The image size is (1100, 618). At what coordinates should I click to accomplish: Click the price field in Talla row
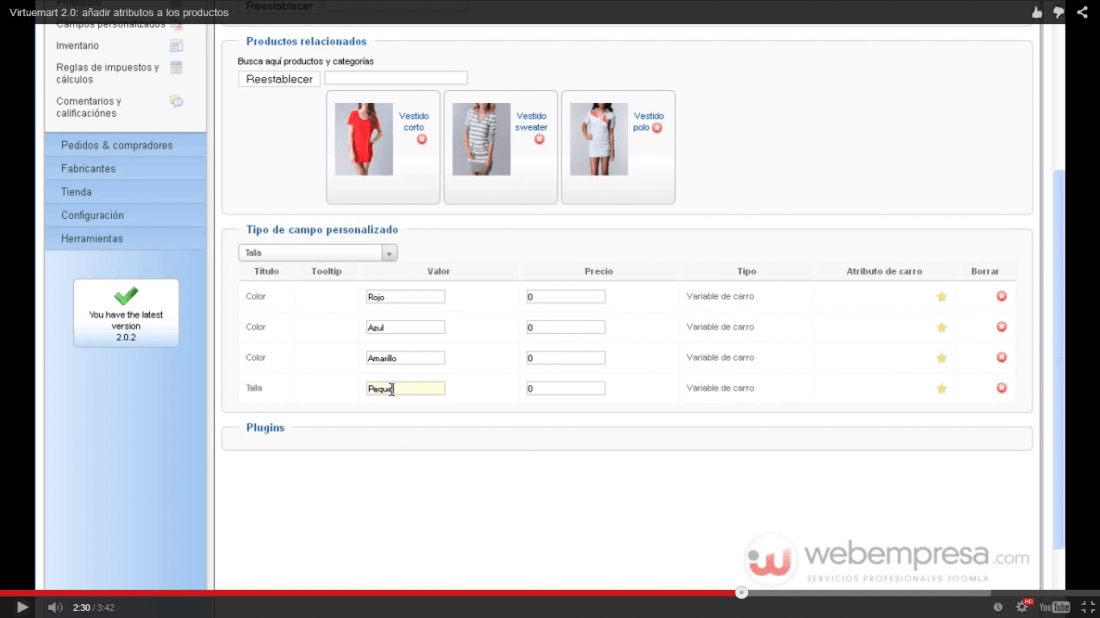point(565,388)
